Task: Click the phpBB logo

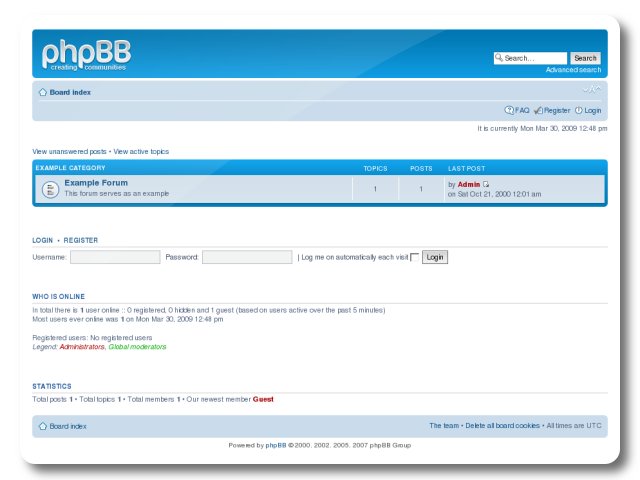Action: click(x=86, y=55)
